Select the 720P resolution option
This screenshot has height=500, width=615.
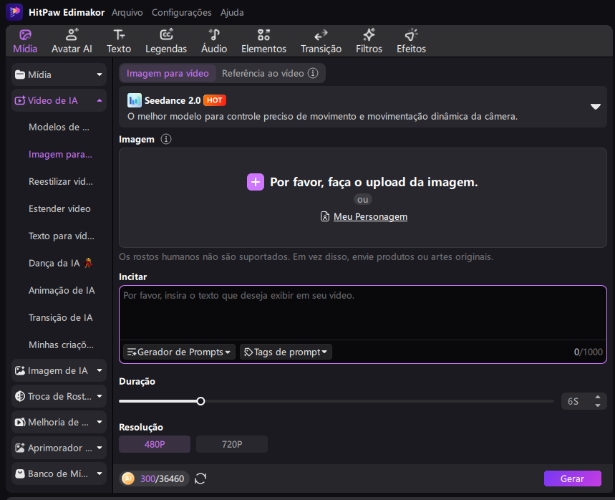232,444
